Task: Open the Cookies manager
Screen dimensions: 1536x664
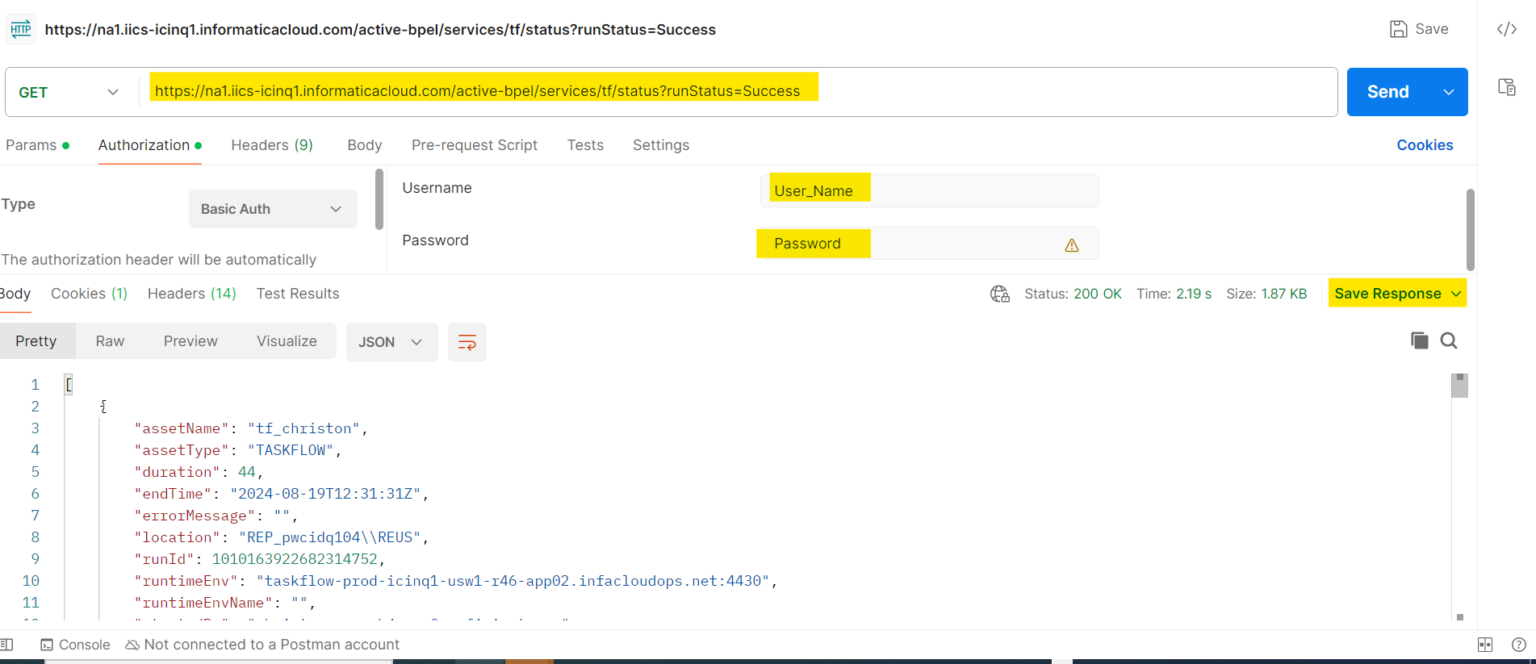Action: coord(1424,145)
